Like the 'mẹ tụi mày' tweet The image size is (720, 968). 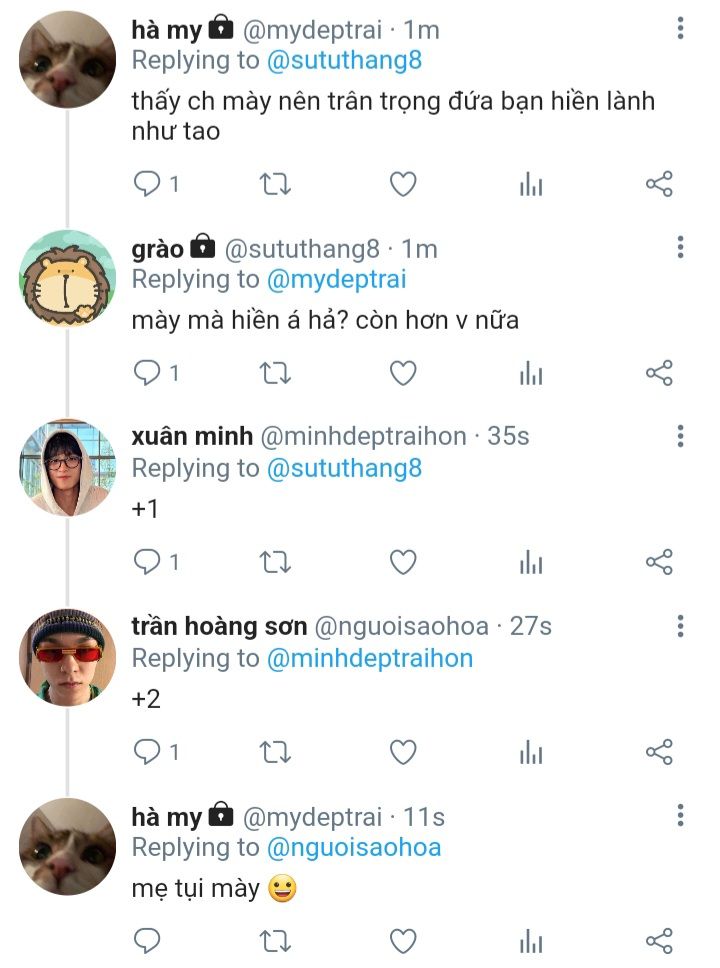tap(402, 941)
